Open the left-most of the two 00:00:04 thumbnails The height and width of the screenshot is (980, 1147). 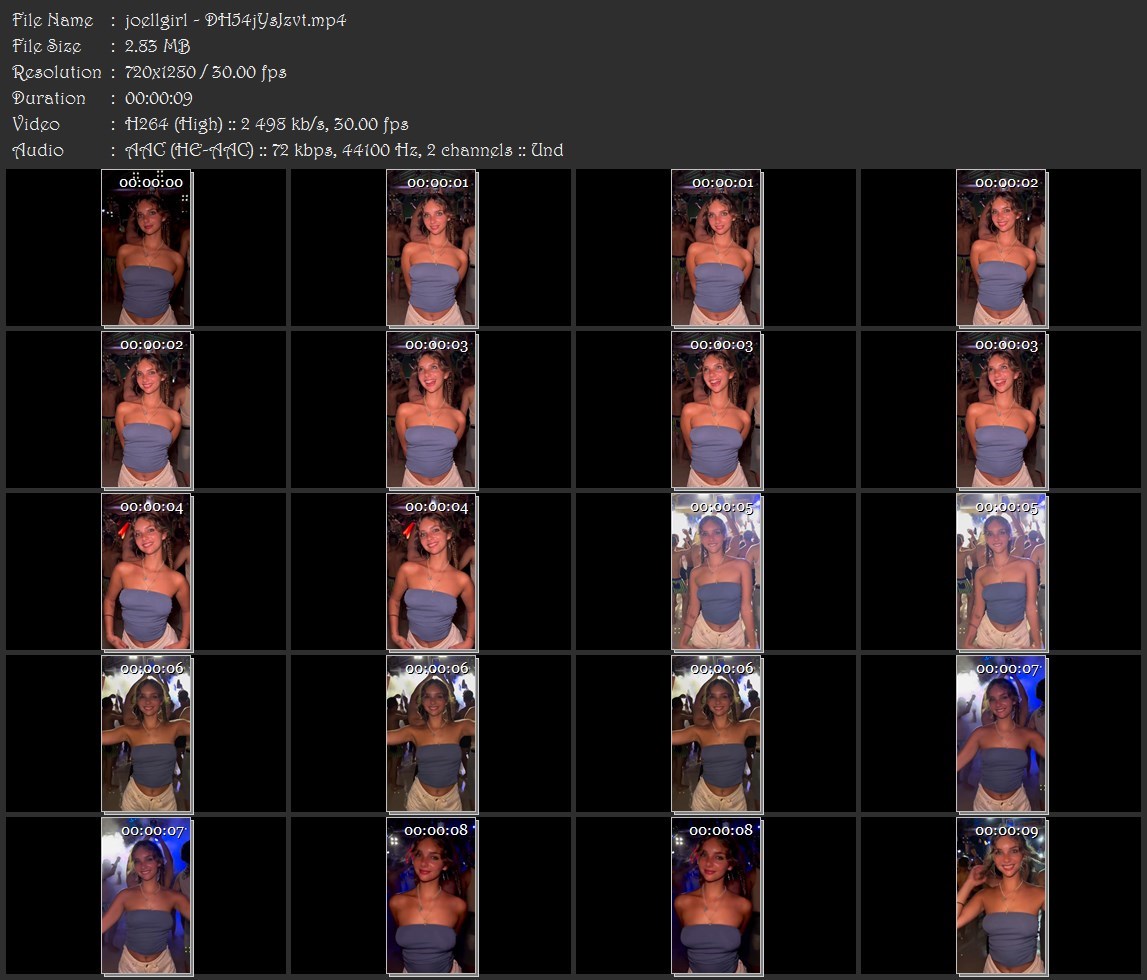tap(146, 572)
